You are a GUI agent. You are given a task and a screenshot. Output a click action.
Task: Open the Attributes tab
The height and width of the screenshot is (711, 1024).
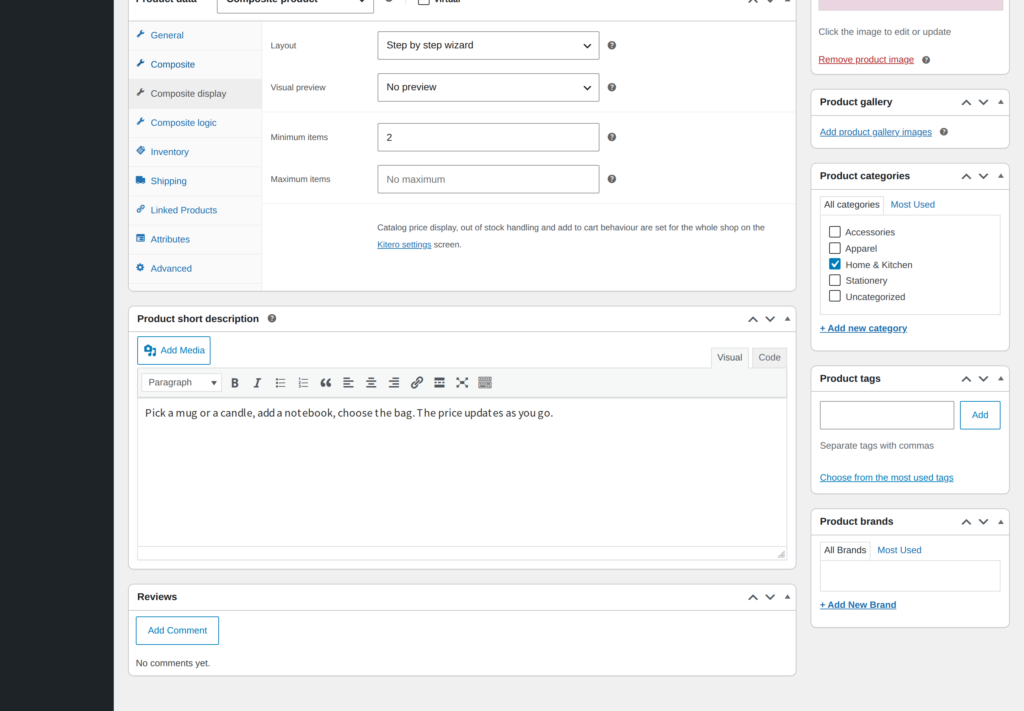[195, 240]
